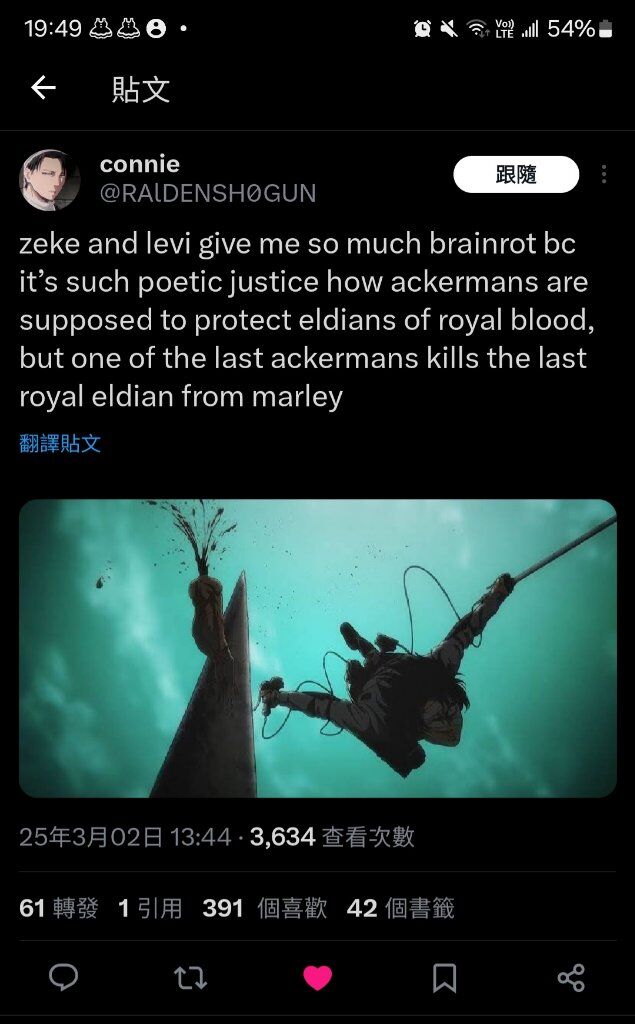Image resolution: width=635 pixels, height=1024 pixels.
Task: View the 1 引用 quotes list
Action: [x=150, y=908]
